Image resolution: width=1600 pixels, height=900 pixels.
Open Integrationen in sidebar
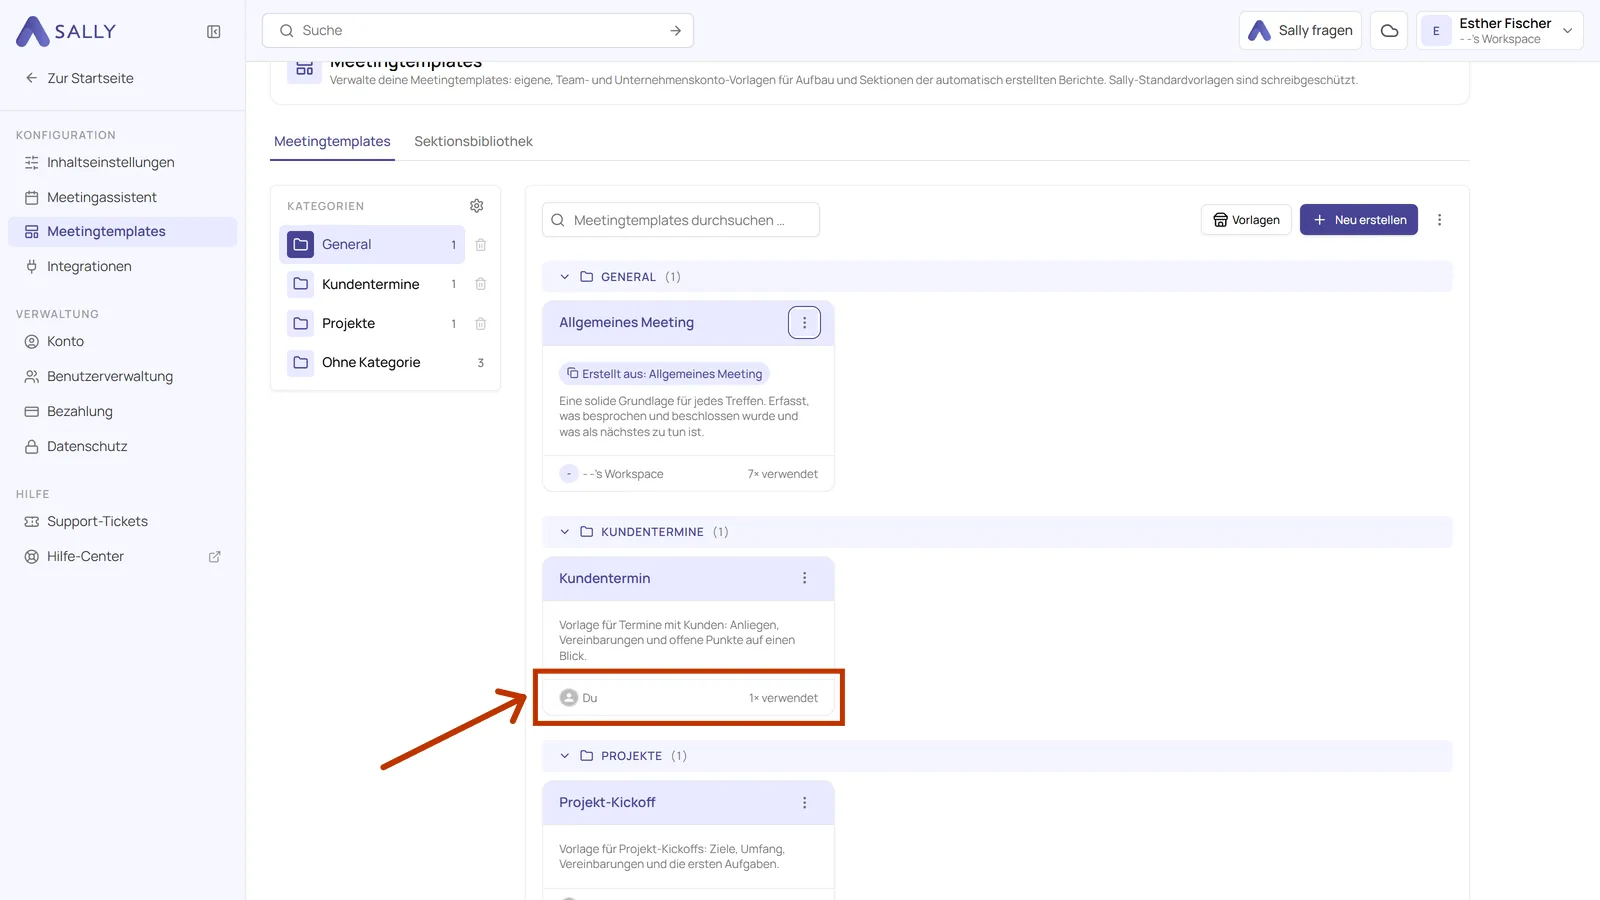point(122,266)
